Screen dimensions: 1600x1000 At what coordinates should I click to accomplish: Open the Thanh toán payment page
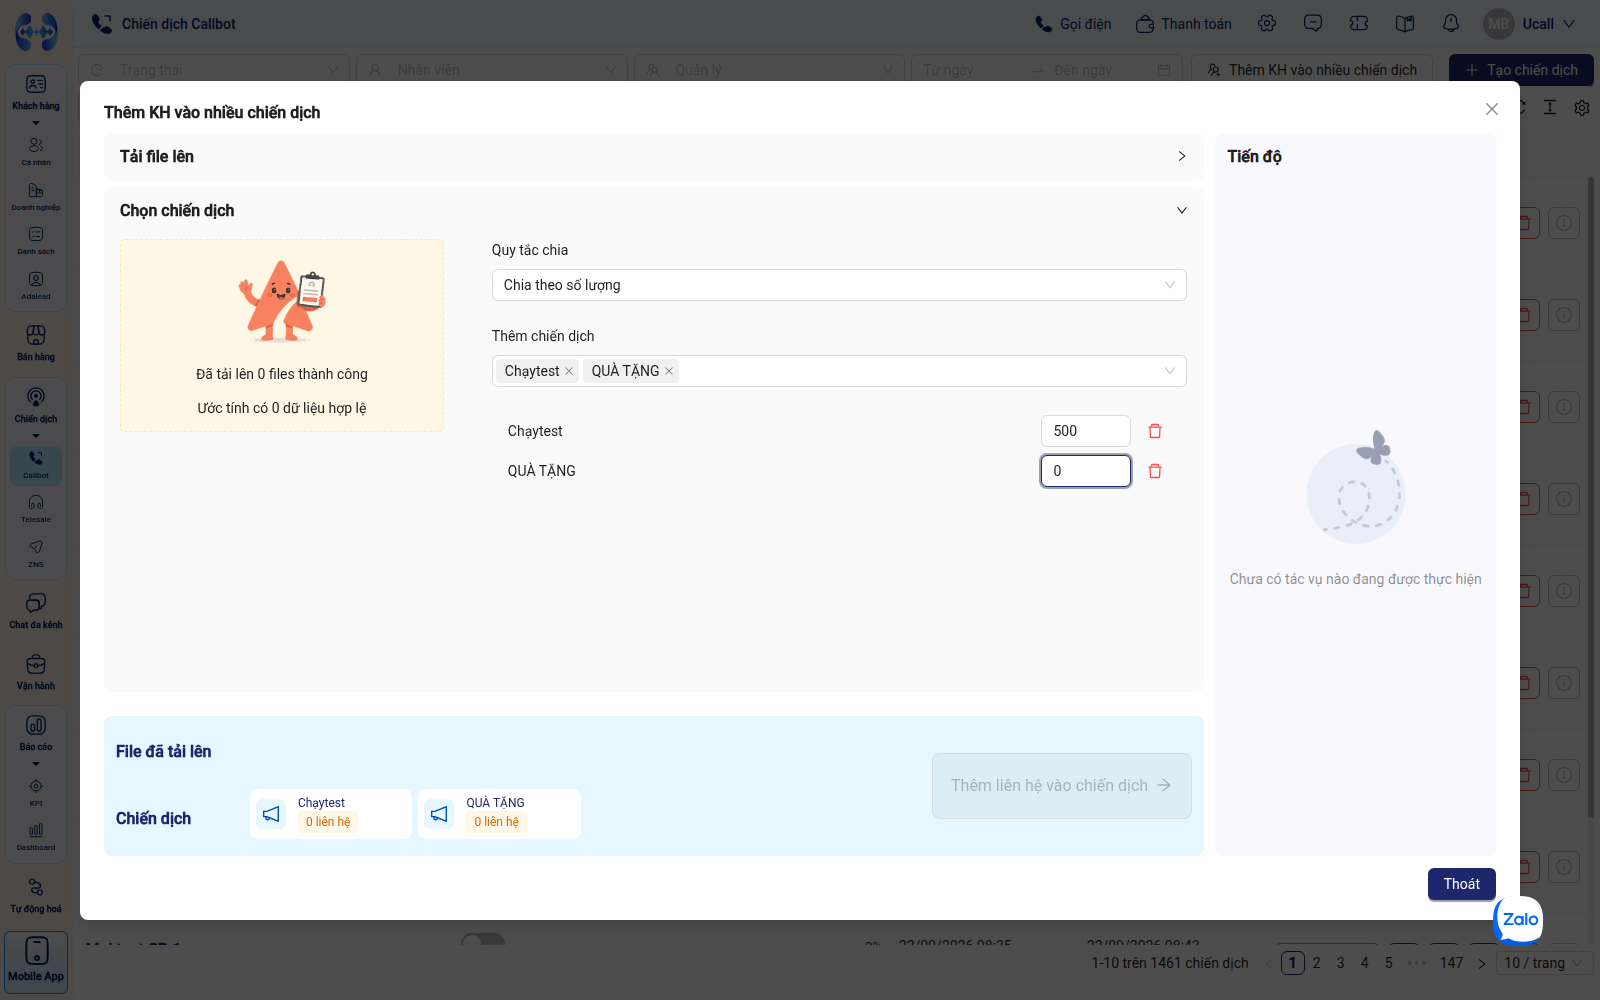[x=1184, y=24]
